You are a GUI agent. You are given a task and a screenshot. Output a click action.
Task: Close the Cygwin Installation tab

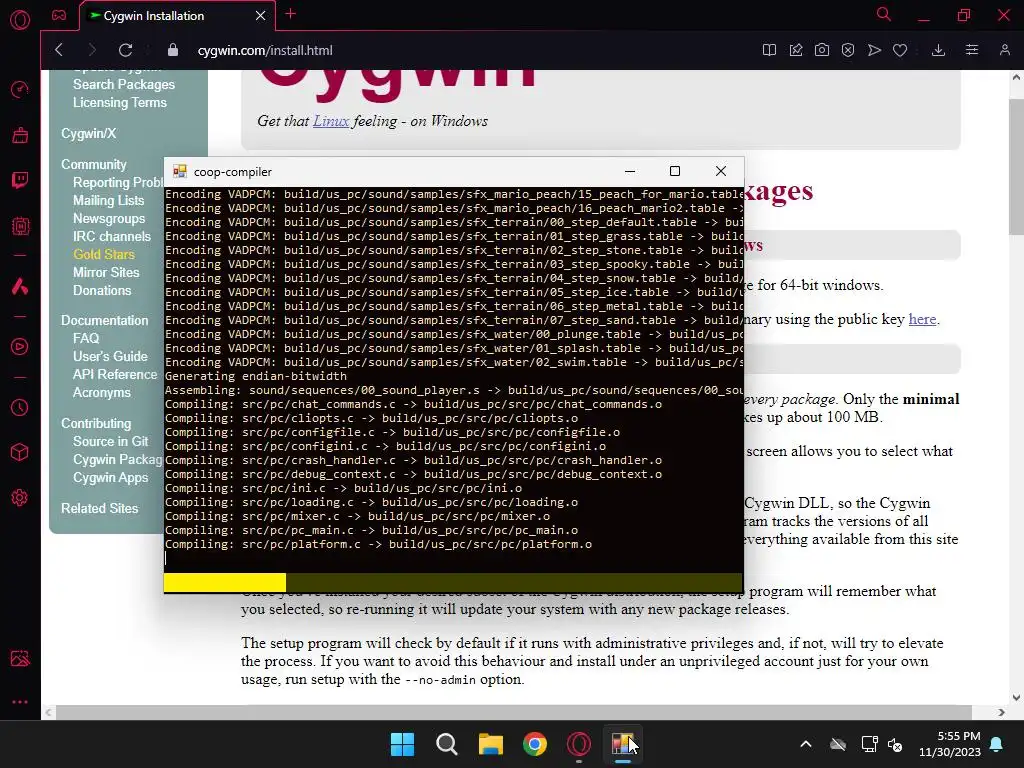pyautogui.click(x=261, y=16)
